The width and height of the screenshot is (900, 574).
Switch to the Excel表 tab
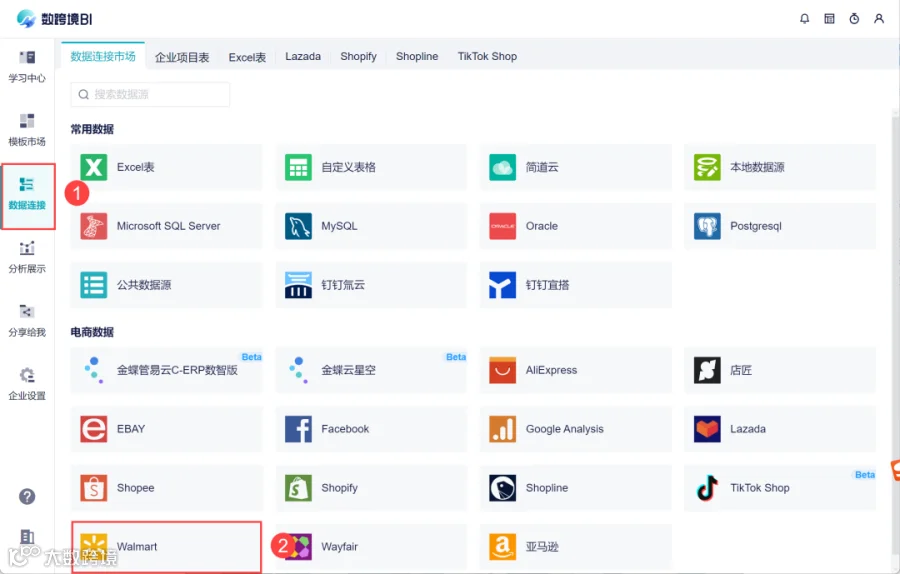247,57
